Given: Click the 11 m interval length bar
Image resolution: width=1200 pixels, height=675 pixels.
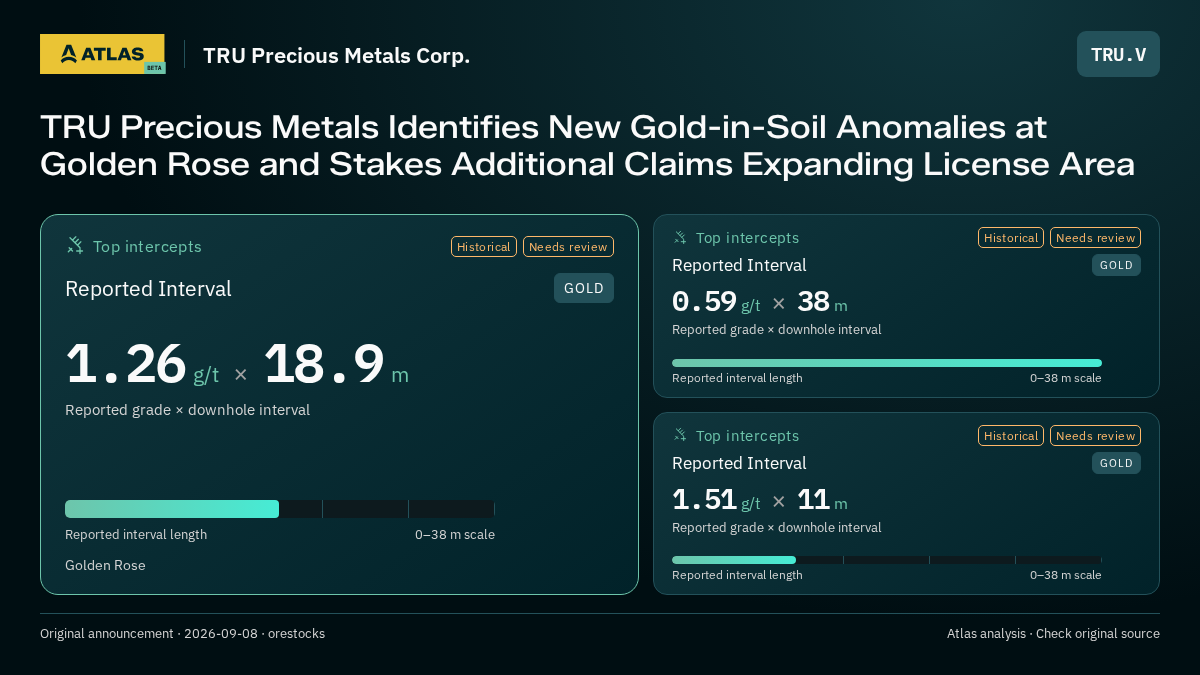Looking at the screenshot, I should click(x=887, y=560).
